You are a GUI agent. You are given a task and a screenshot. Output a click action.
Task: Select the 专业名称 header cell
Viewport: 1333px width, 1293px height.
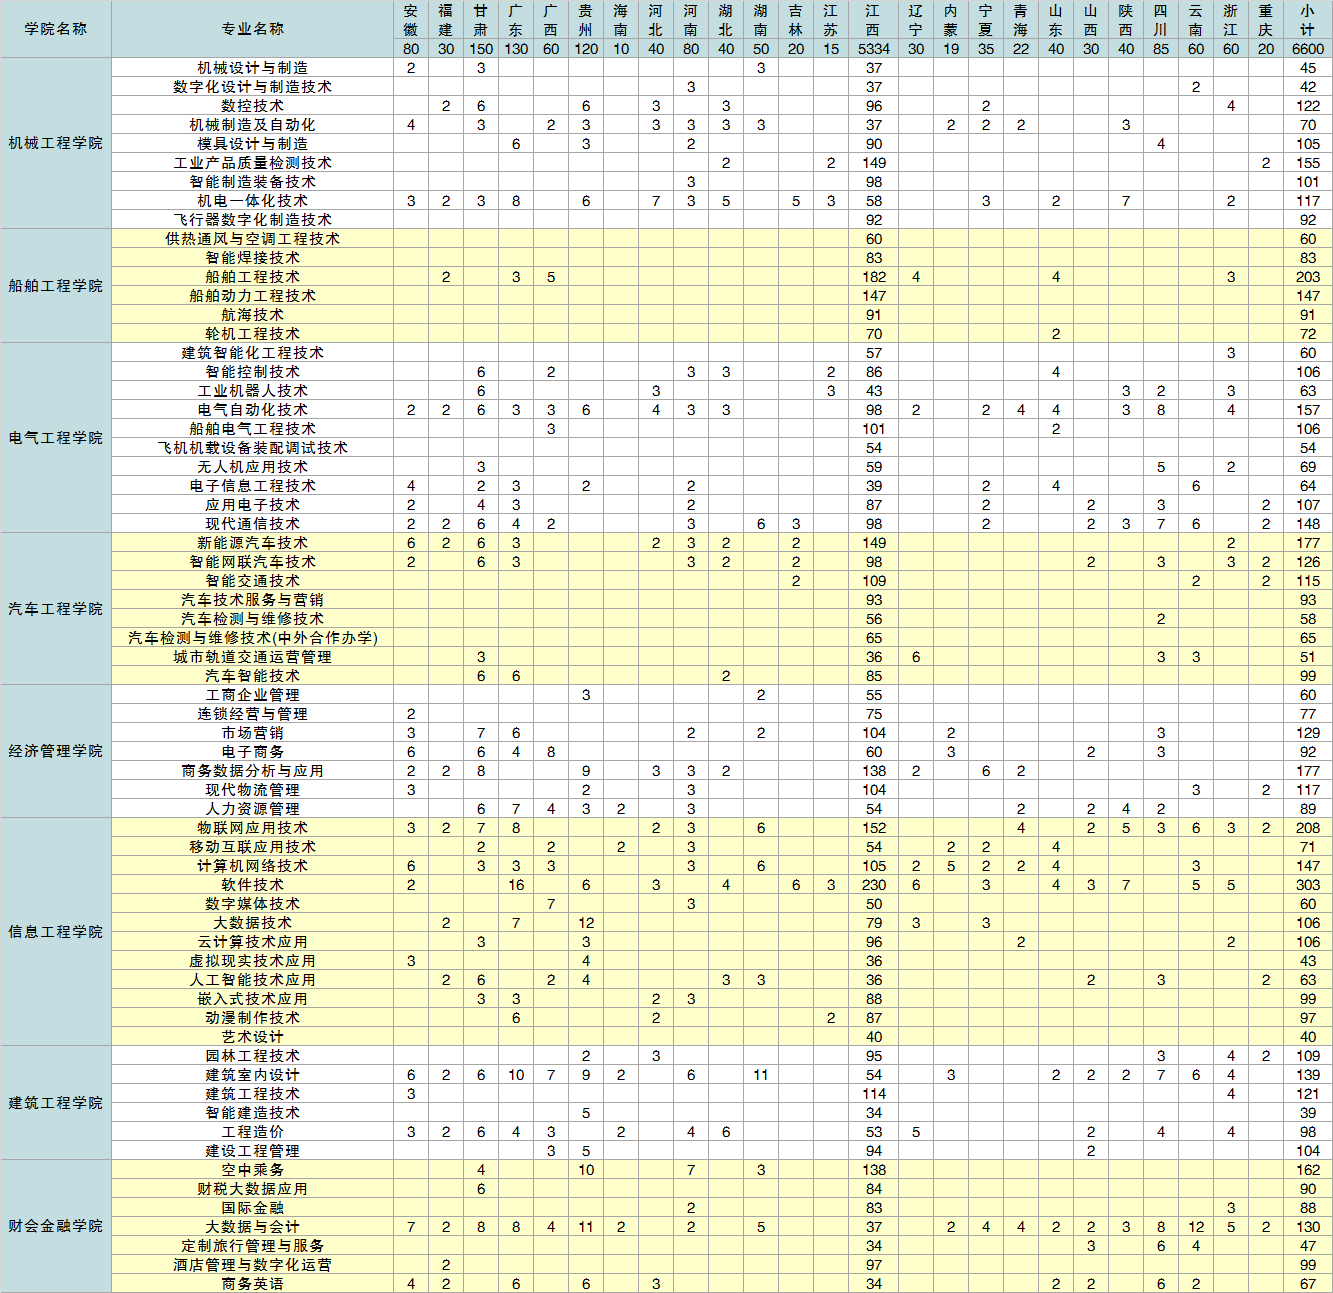tap(253, 29)
